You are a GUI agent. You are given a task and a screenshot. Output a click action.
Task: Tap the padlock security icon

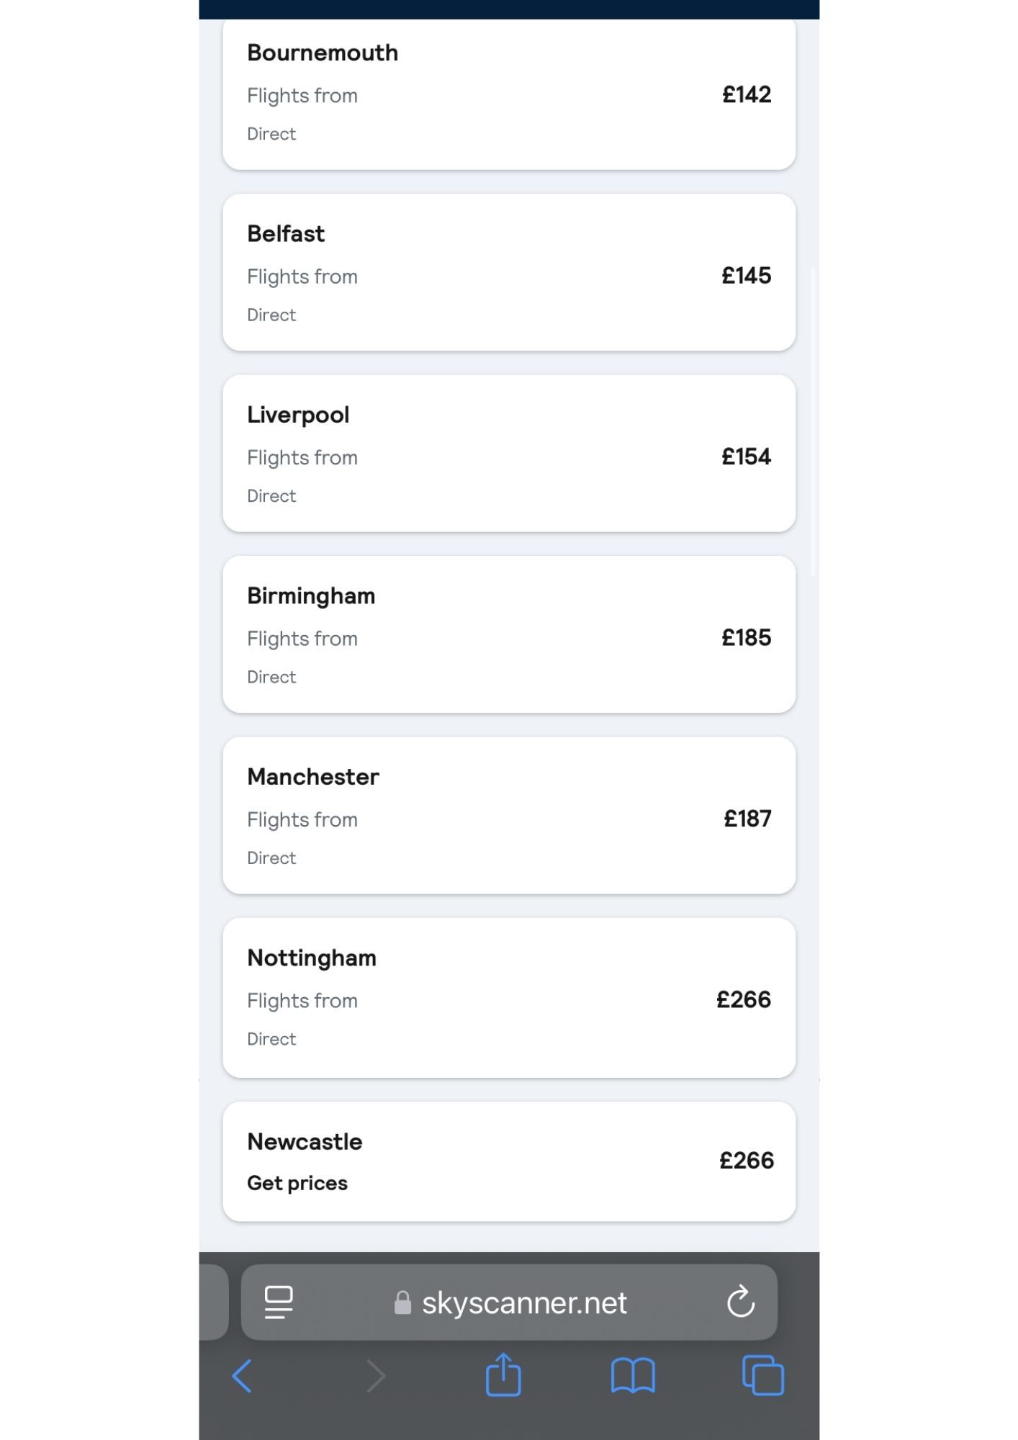pos(403,1302)
